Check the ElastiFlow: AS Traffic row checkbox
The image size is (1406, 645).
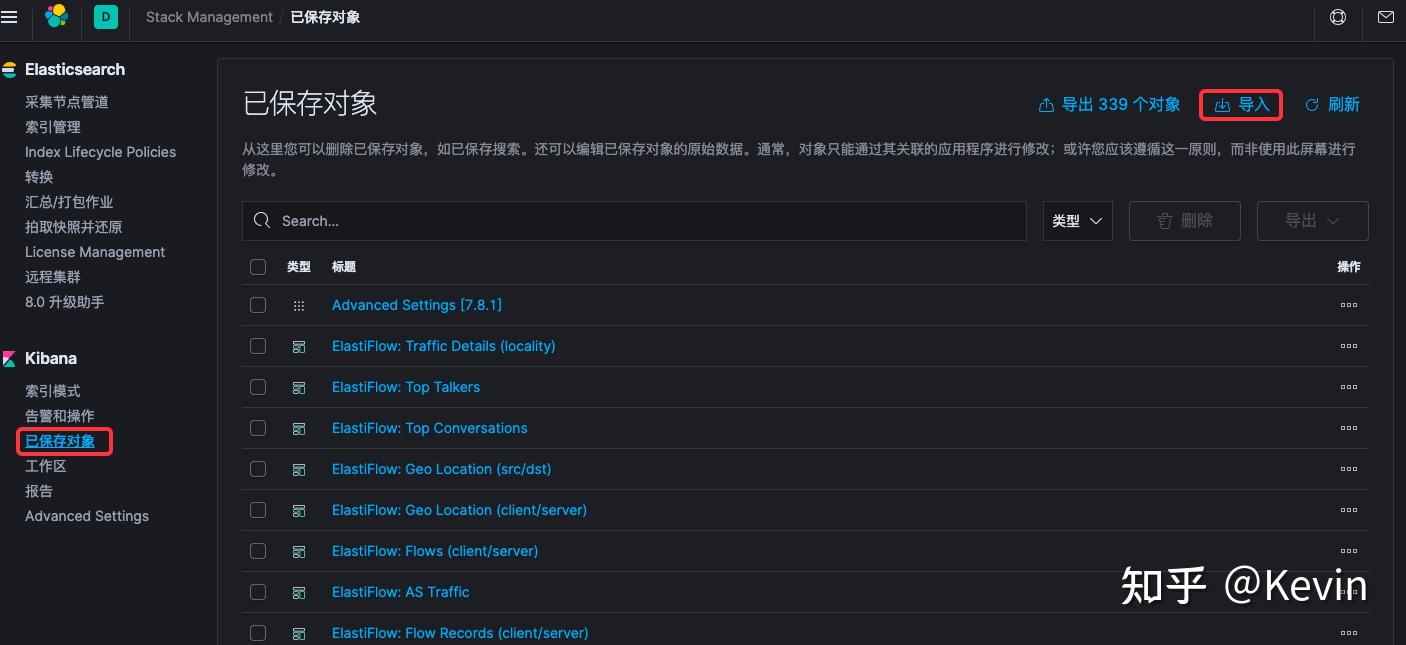[x=258, y=591]
